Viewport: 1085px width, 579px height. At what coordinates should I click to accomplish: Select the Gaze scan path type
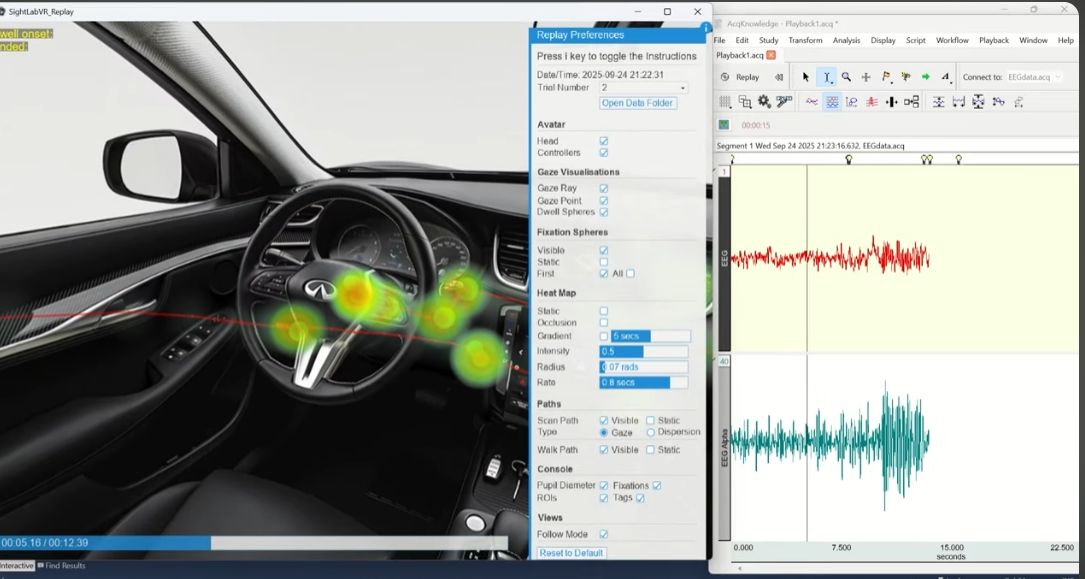[603, 432]
